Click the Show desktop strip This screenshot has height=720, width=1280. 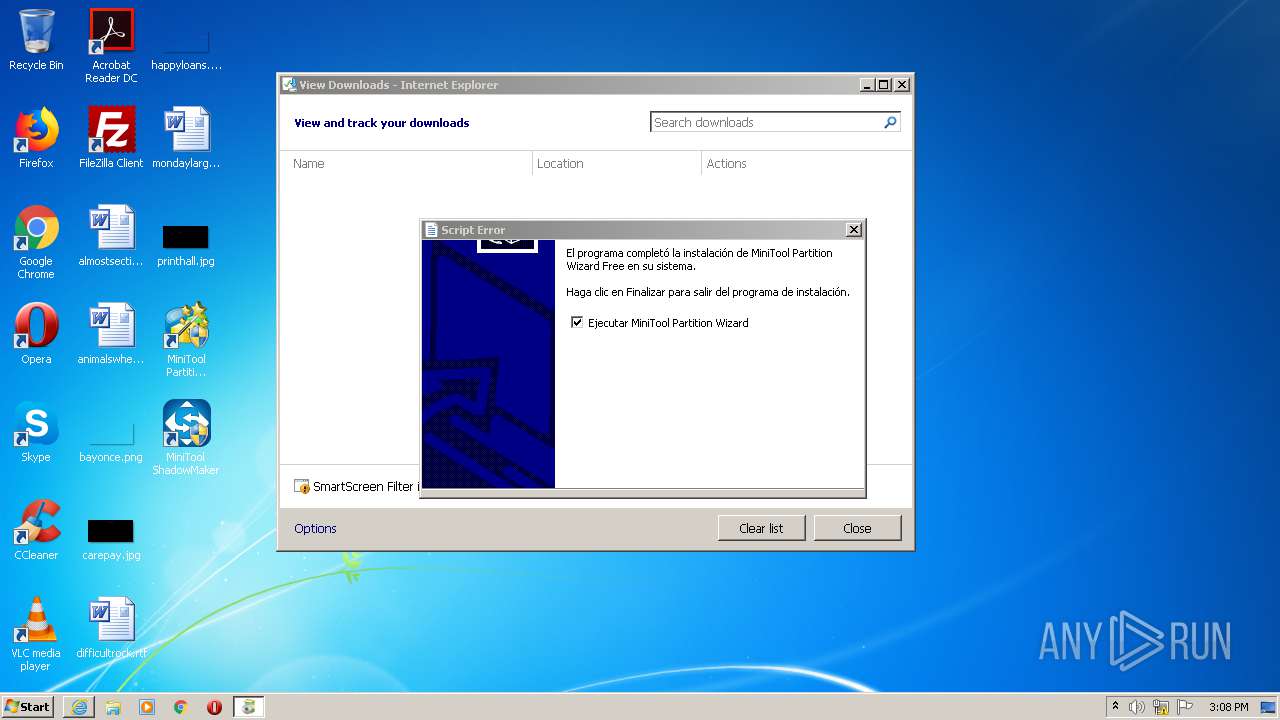pos(1268,707)
